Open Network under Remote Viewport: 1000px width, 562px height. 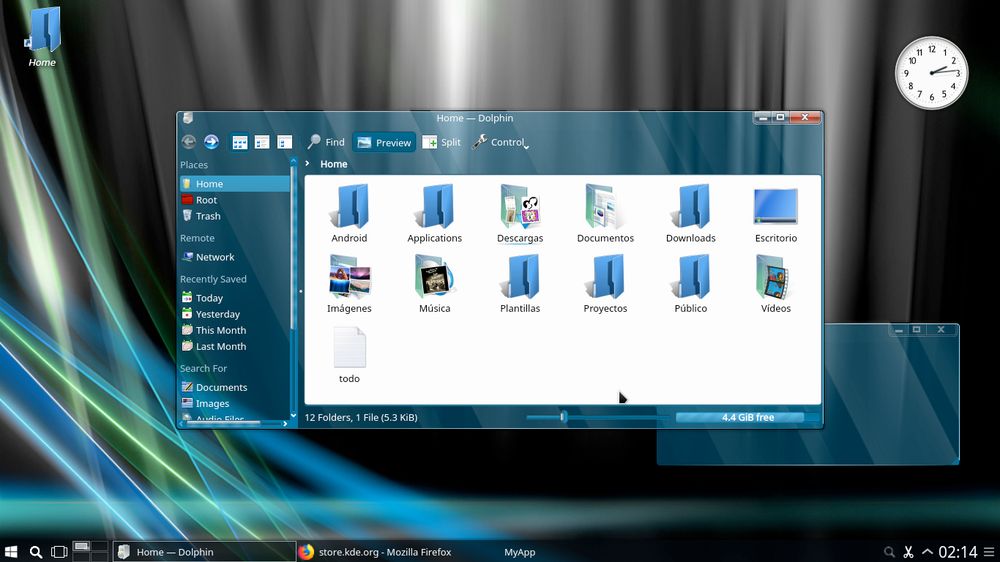(x=234, y=257)
